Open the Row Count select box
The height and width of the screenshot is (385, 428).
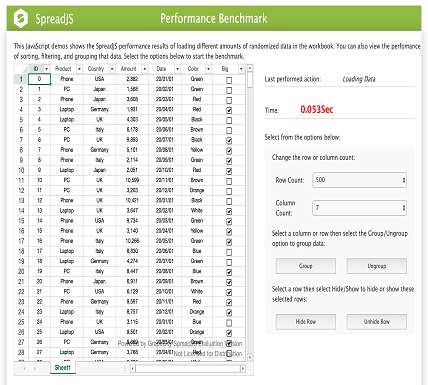(359, 180)
